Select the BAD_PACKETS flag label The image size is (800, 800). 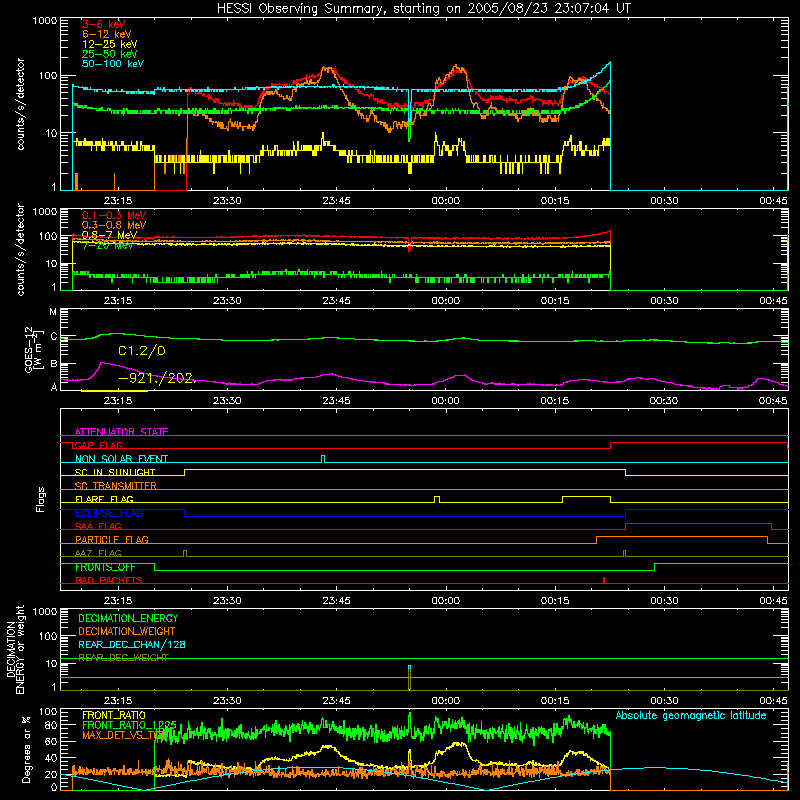click(109, 580)
